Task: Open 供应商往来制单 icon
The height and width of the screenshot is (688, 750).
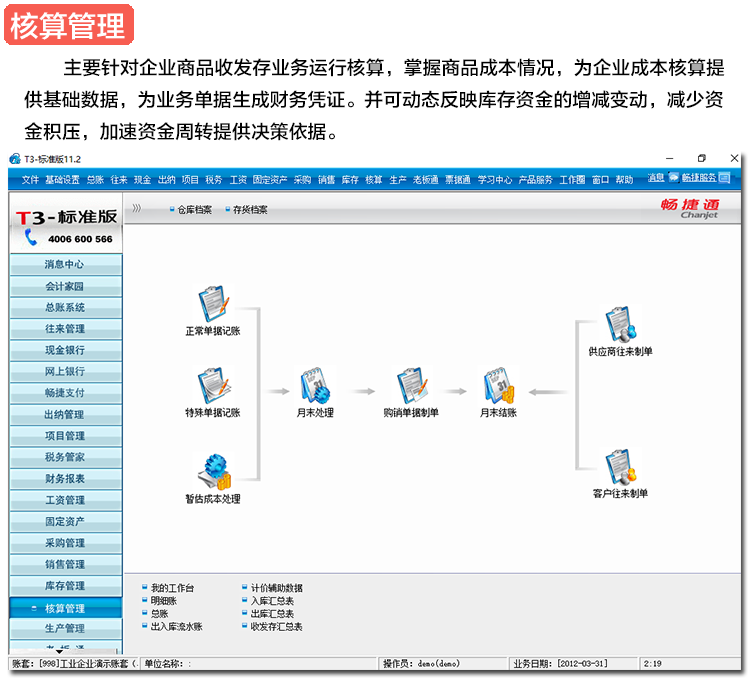Action: pyautogui.click(x=620, y=325)
